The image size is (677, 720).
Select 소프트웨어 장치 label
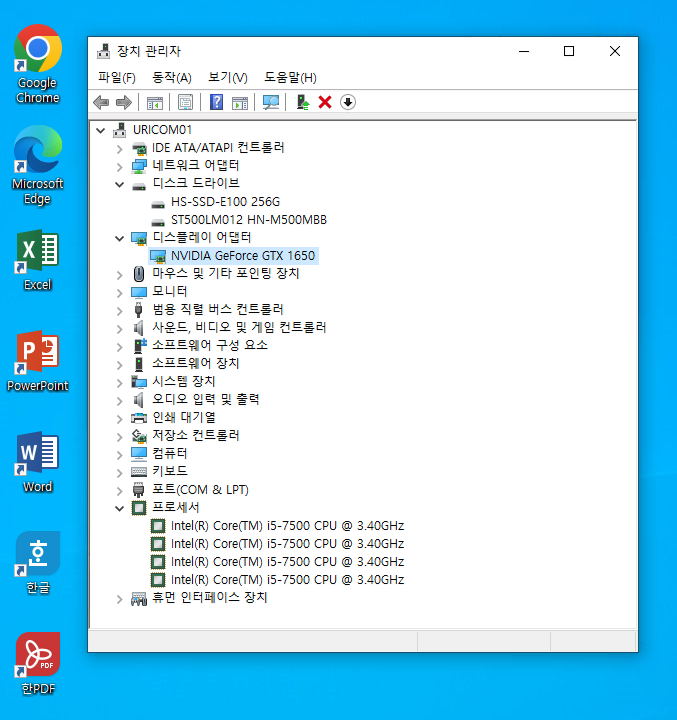196,364
